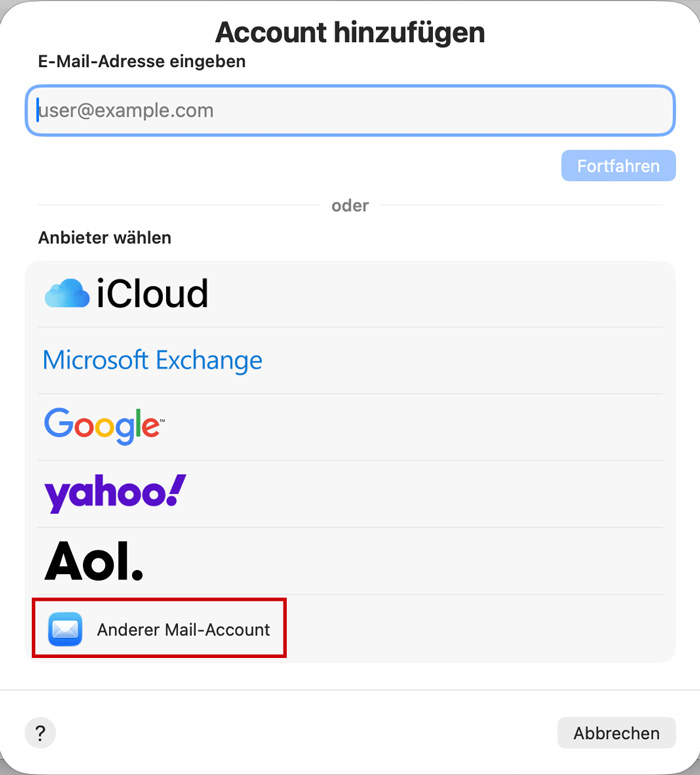Click the blue envelope mail icon

[x=65, y=629]
